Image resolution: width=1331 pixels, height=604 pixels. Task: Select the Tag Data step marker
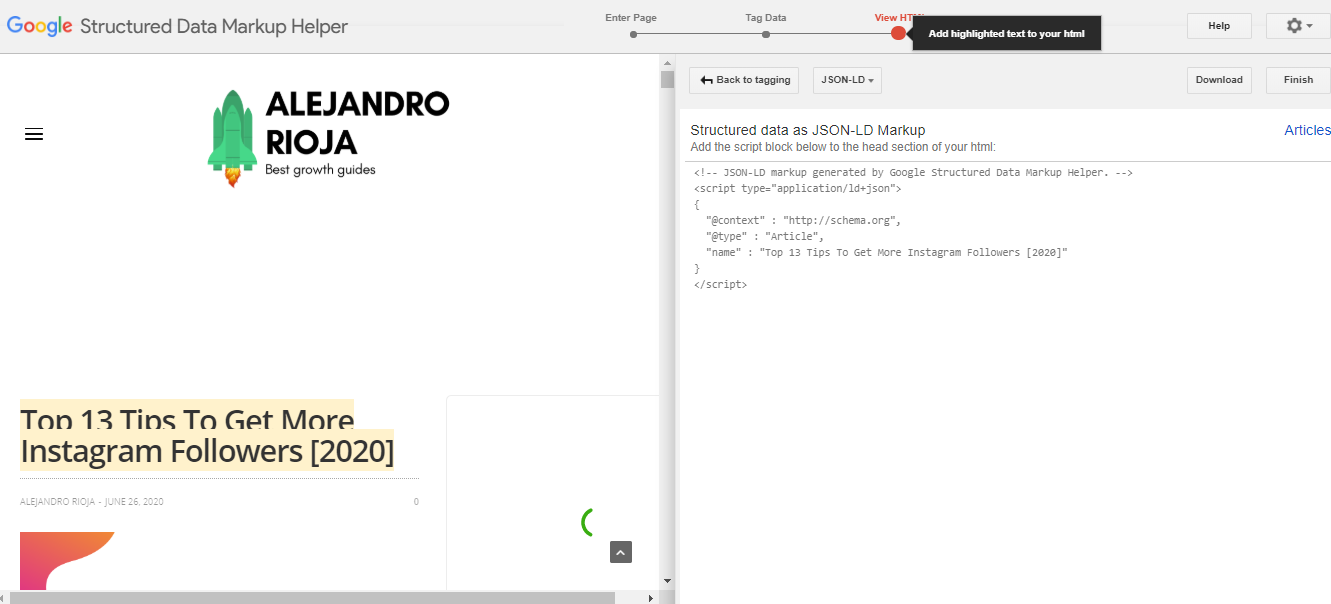click(x=766, y=34)
